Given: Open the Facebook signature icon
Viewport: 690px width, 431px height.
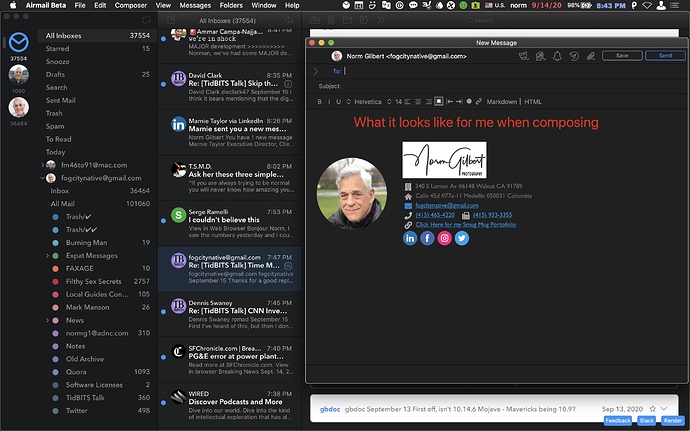Looking at the screenshot, I should click(427, 238).
